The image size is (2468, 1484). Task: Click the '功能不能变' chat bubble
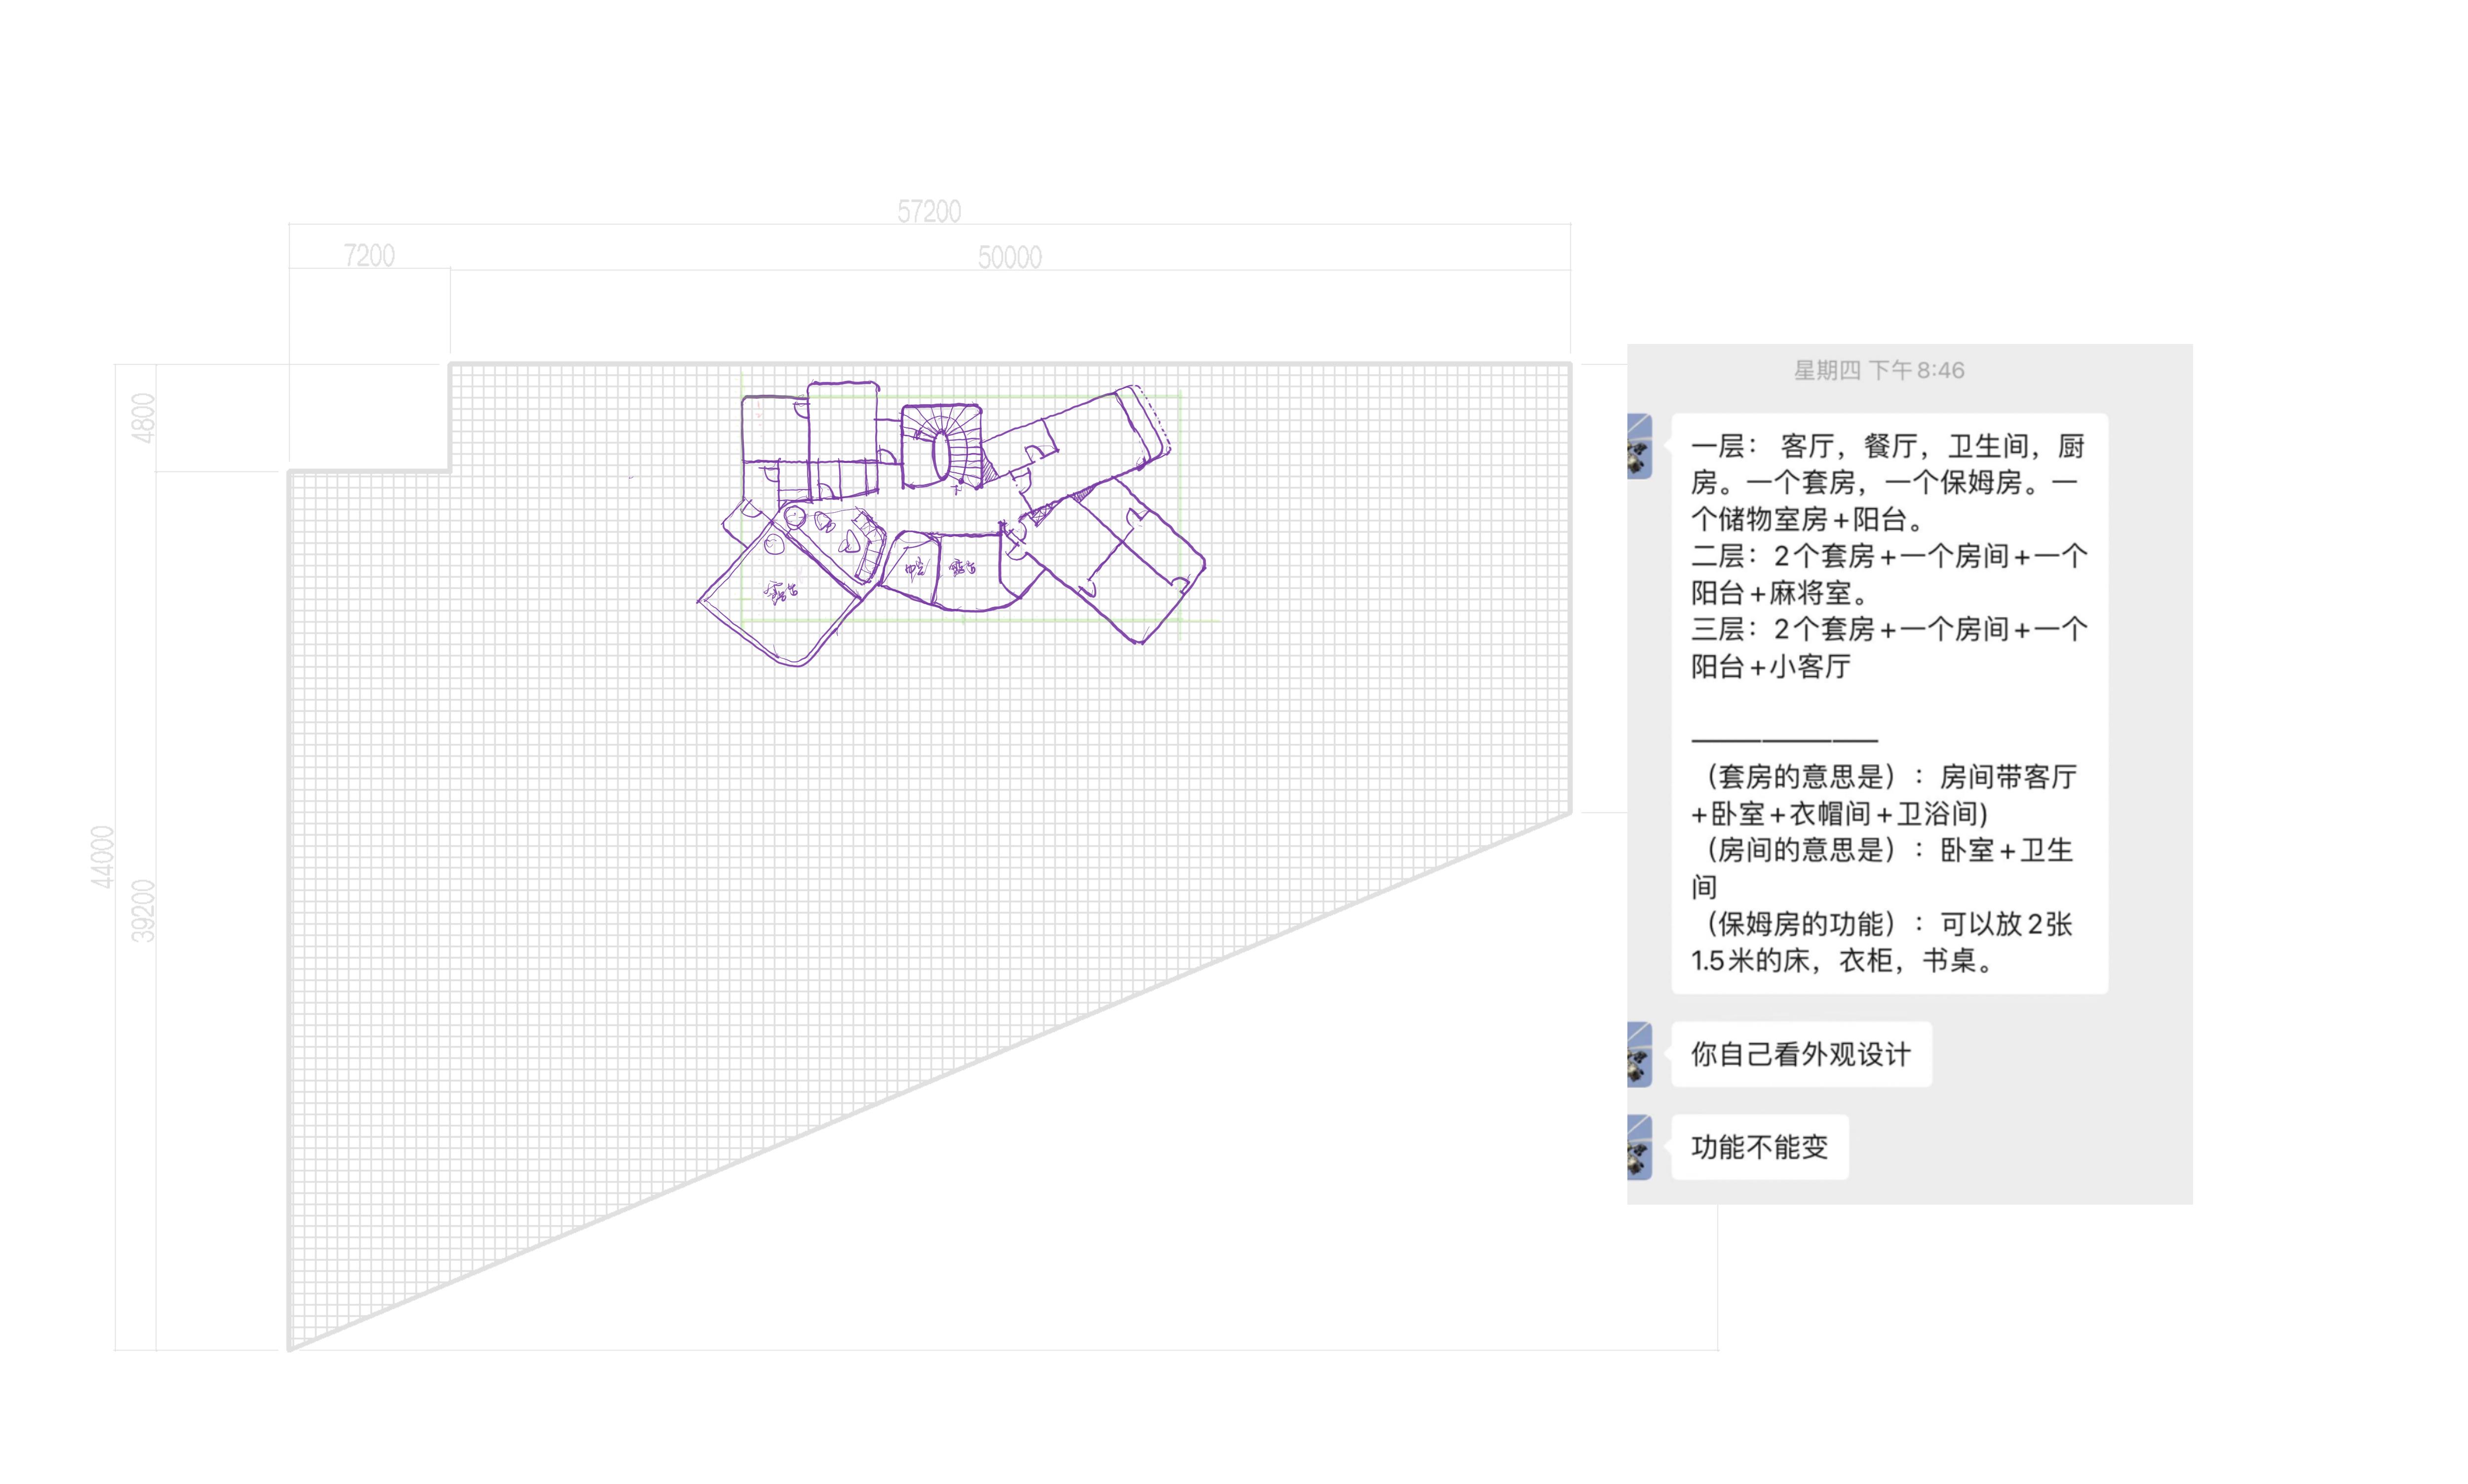[1759, 1146]
